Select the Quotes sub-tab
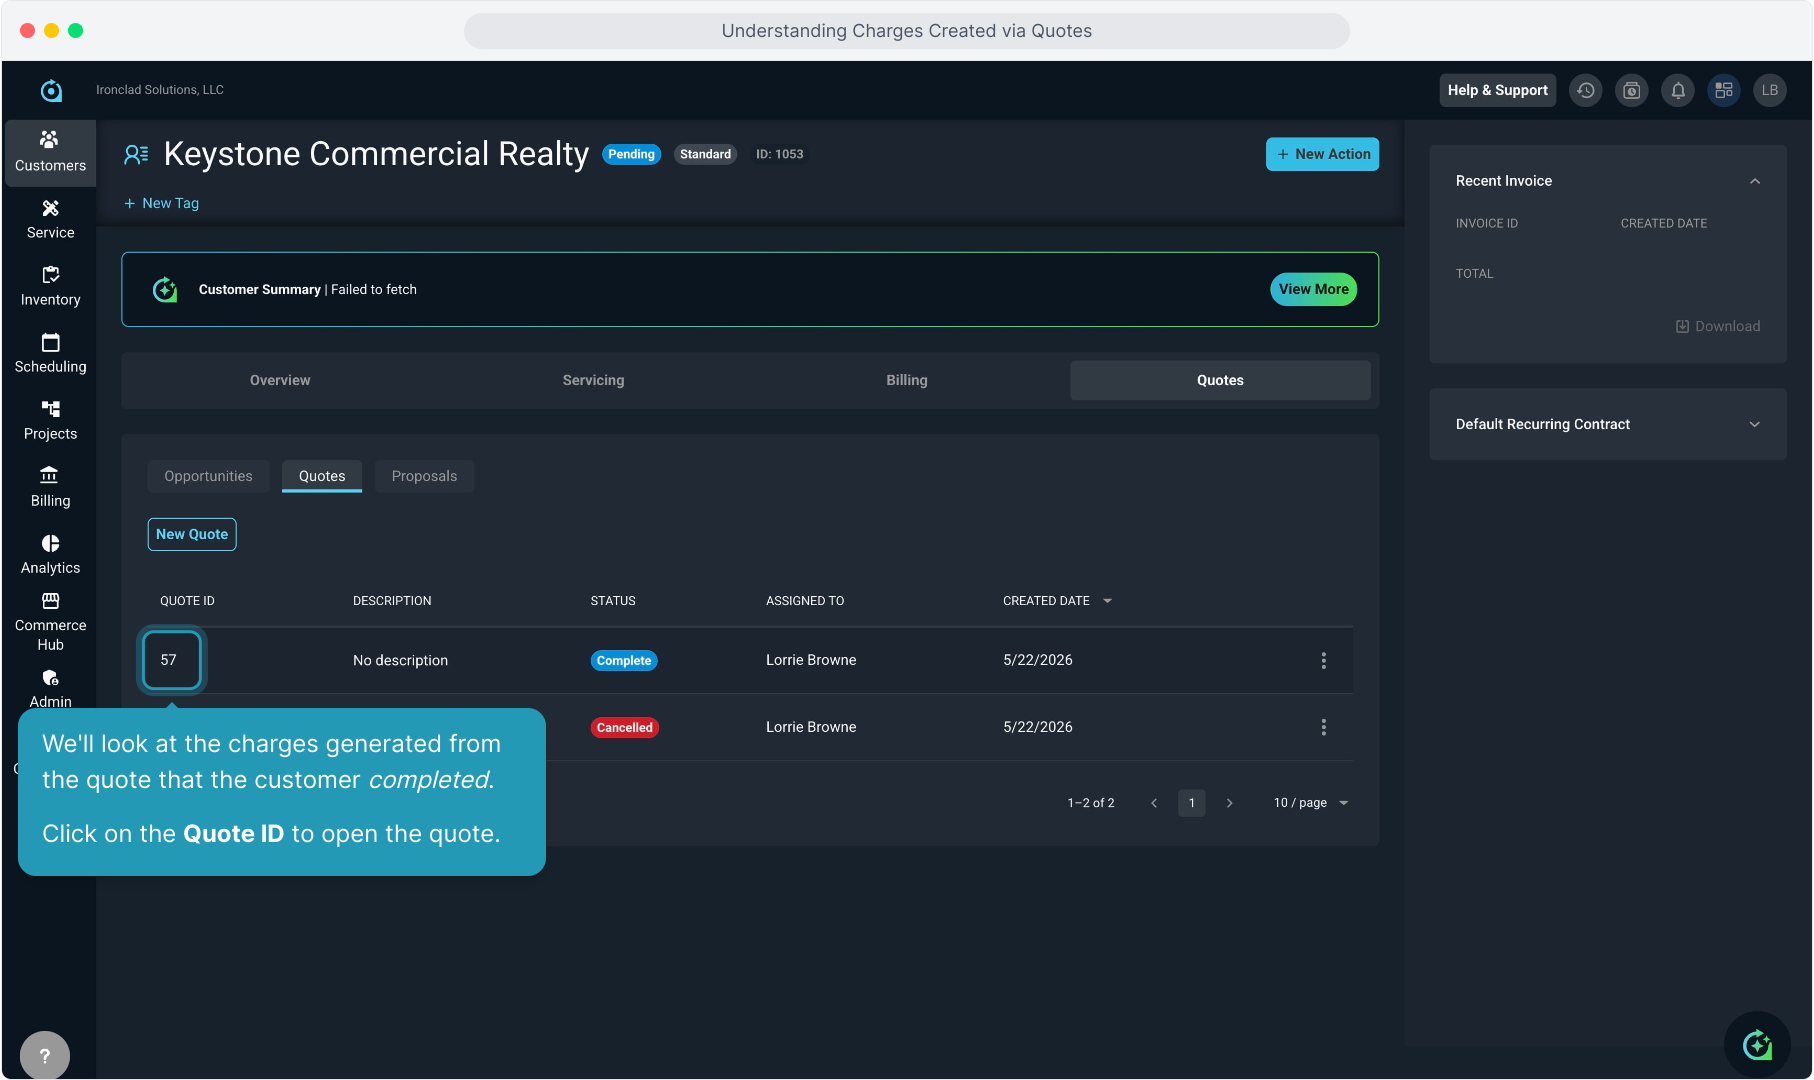Viewport: 1814px width, 1080px height. click(x=322, y=476)
